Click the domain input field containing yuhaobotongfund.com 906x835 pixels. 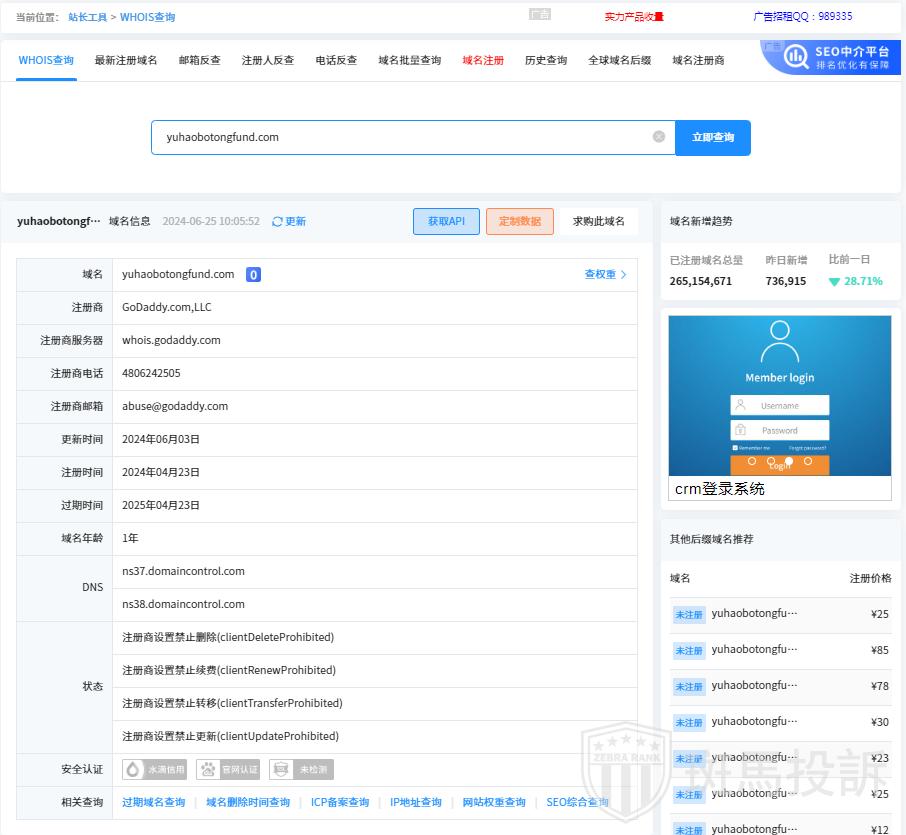pos(400,137)
